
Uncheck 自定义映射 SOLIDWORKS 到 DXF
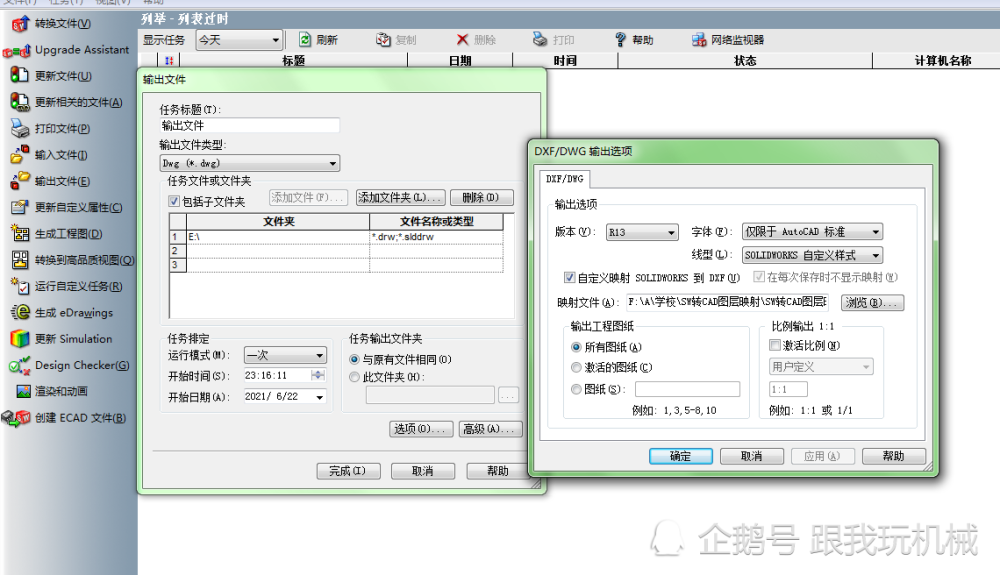click(x=570, y=277)
